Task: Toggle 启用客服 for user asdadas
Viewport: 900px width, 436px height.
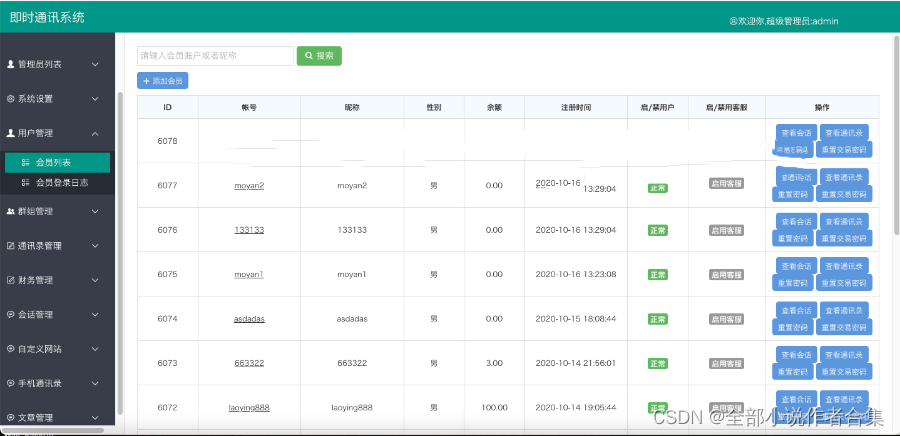Action: [x=727, y=319]
